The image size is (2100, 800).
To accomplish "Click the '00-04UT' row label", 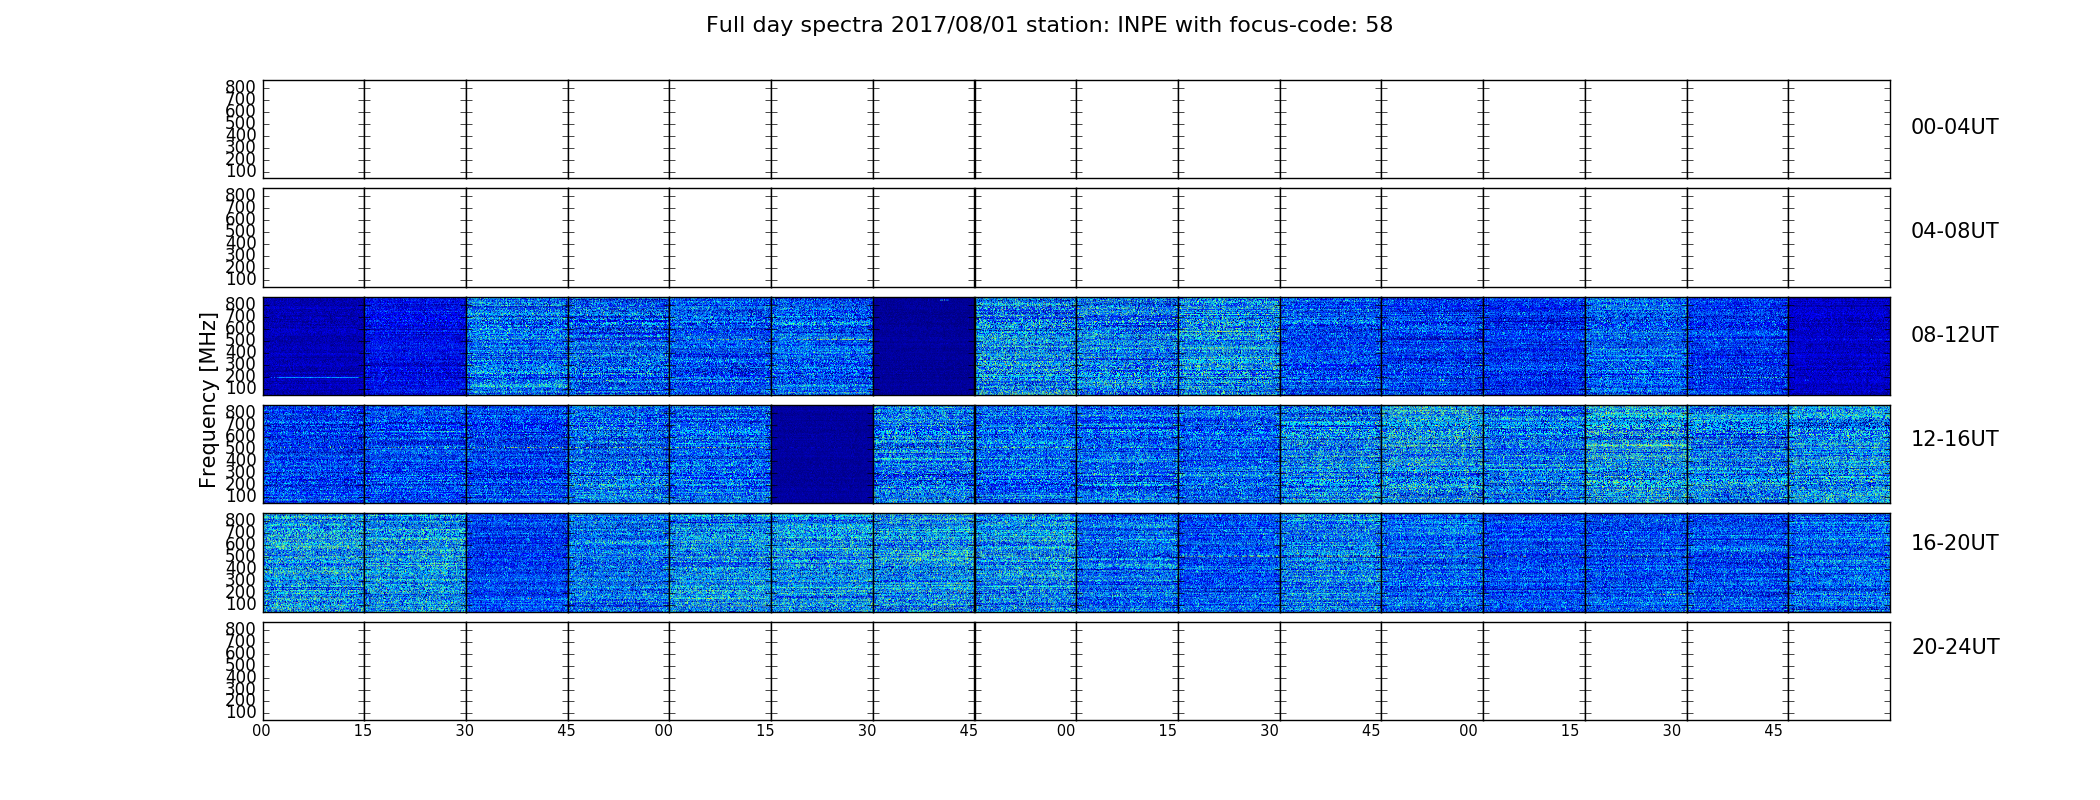I will pos(1955,127).
